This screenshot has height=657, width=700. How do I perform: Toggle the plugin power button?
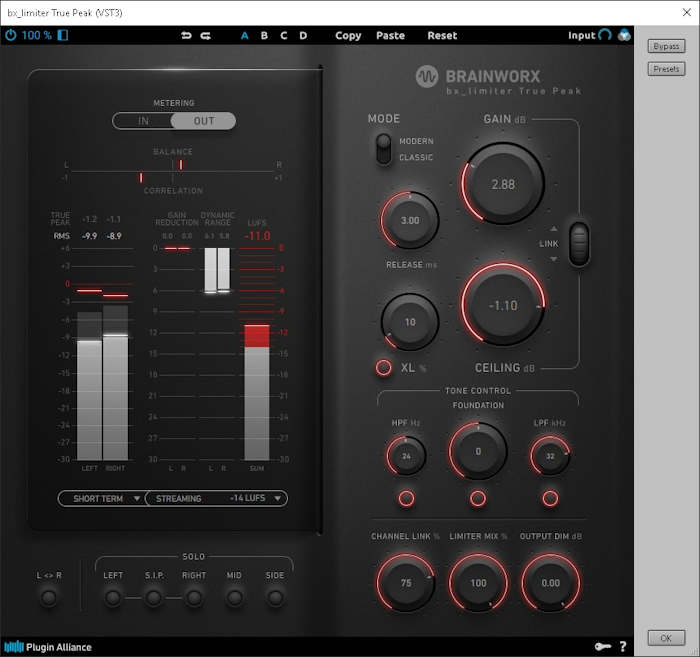click(11, 35)
